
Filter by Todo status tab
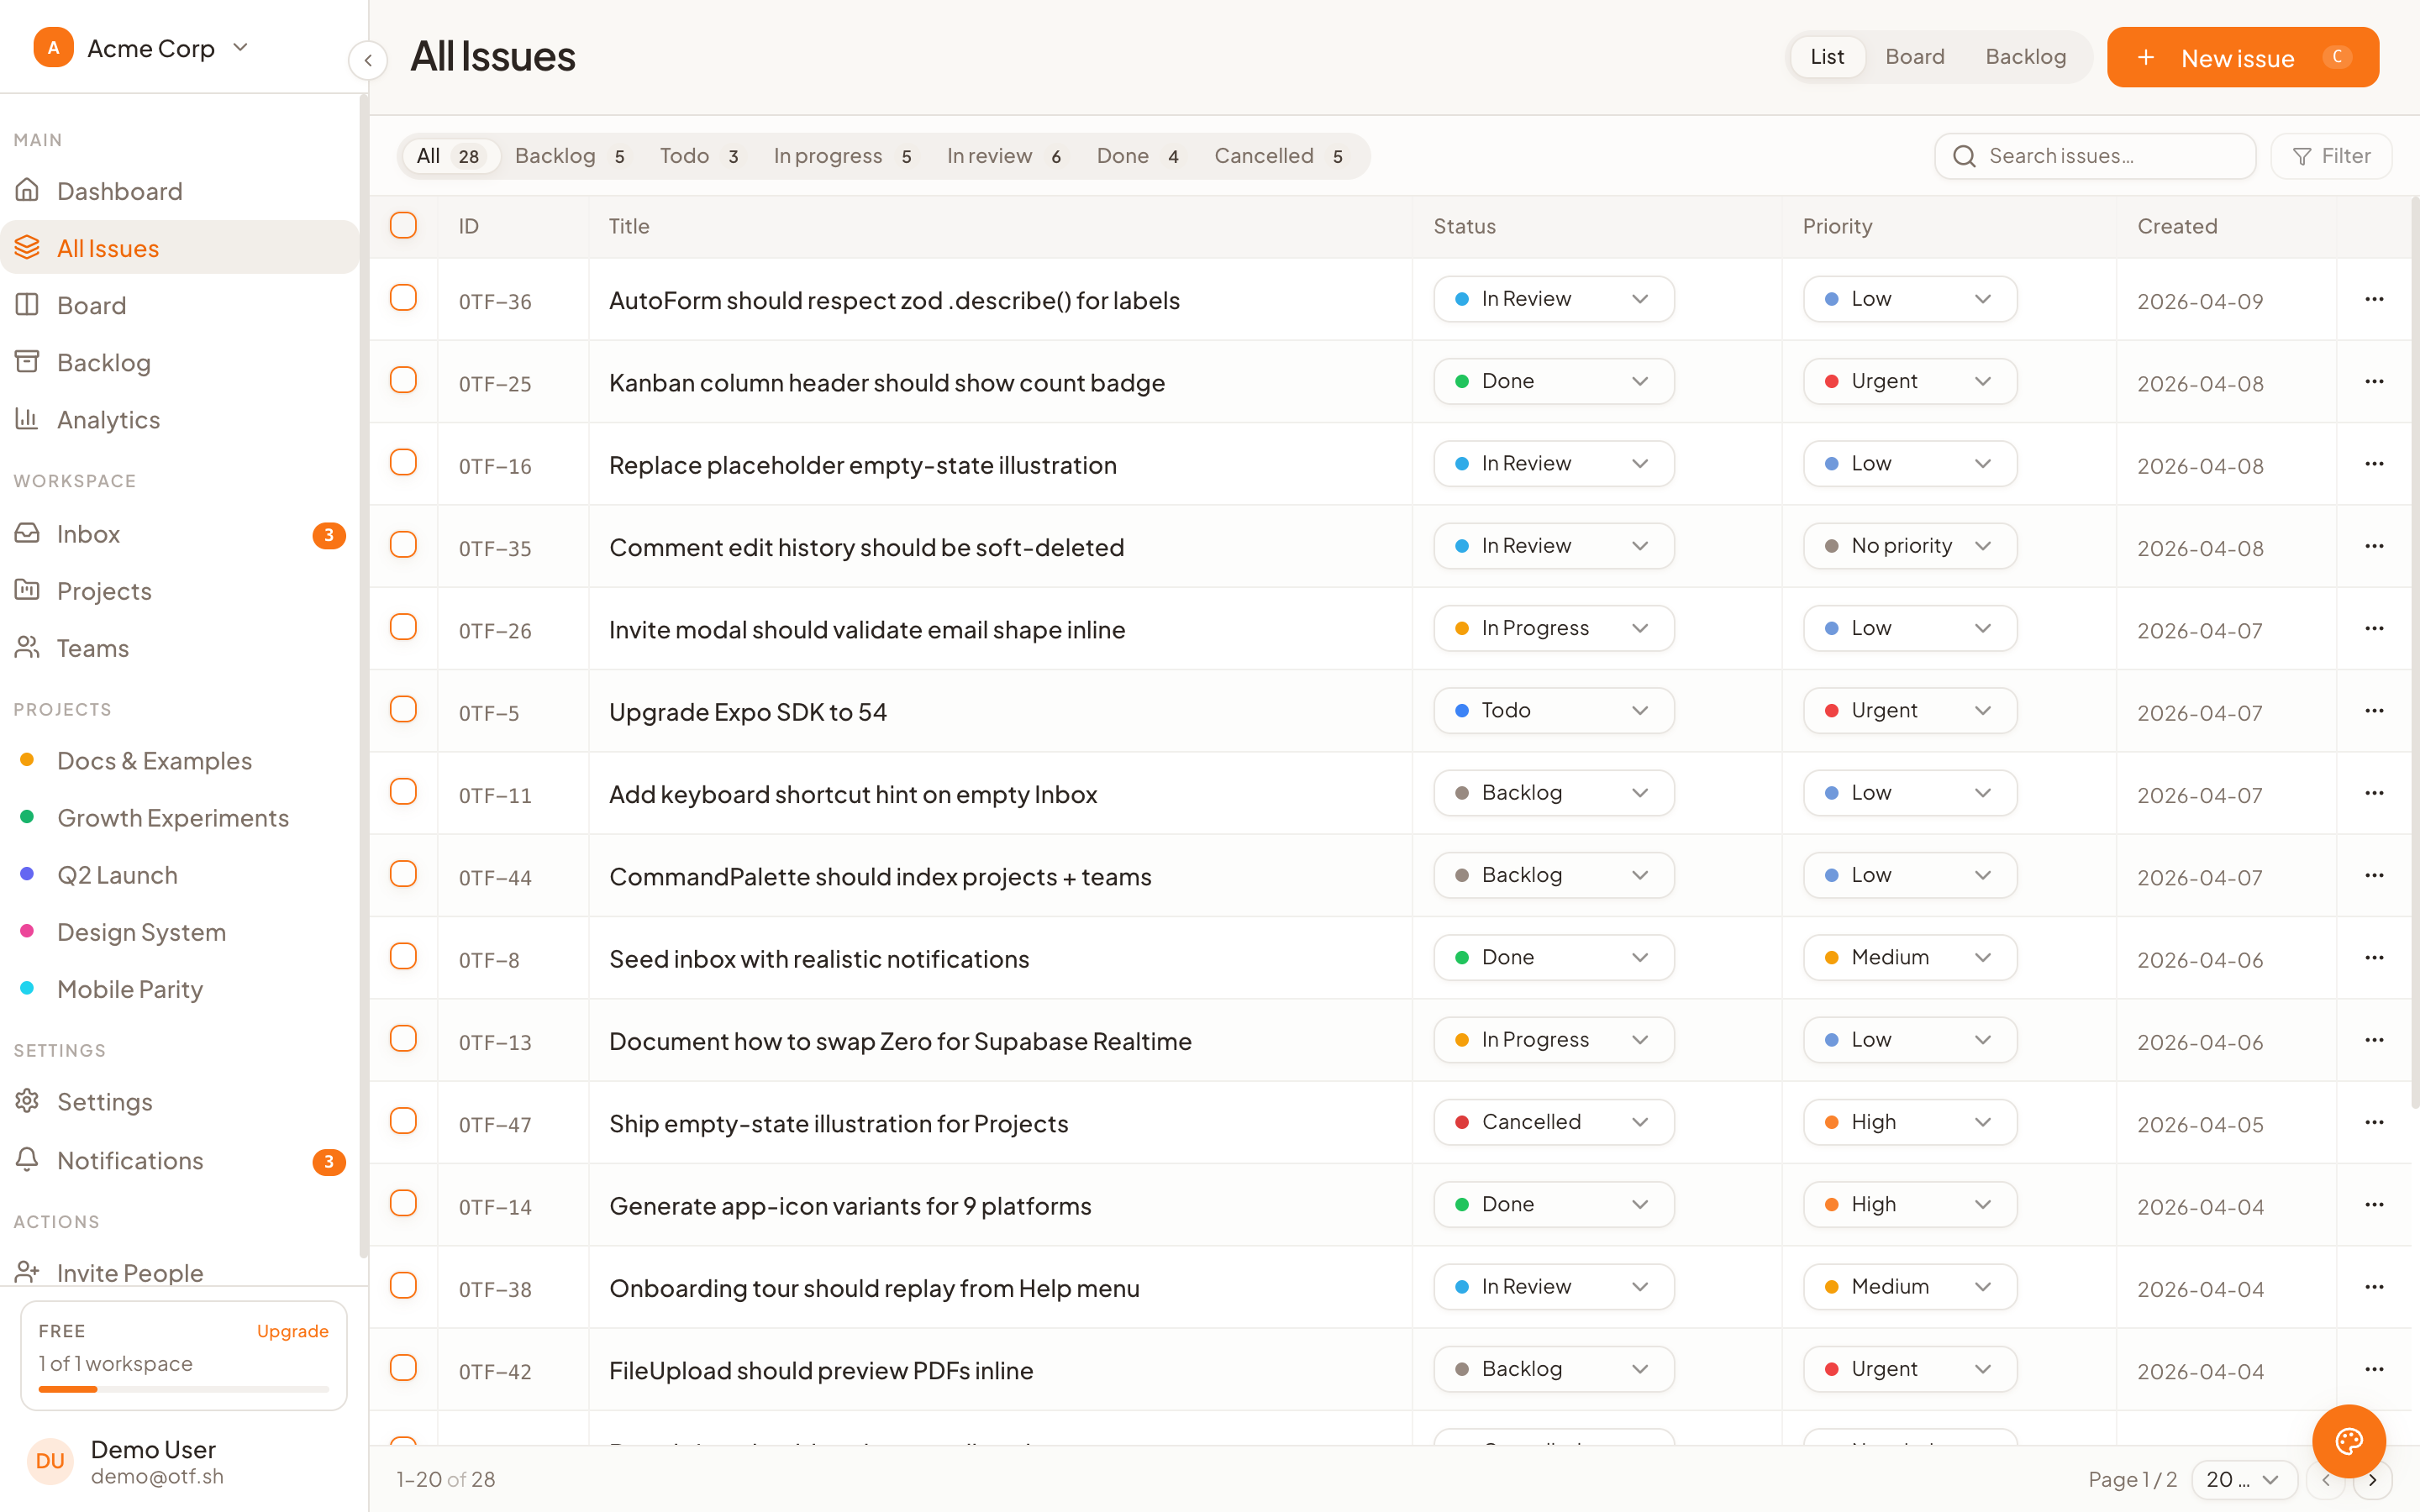[699, 156]
